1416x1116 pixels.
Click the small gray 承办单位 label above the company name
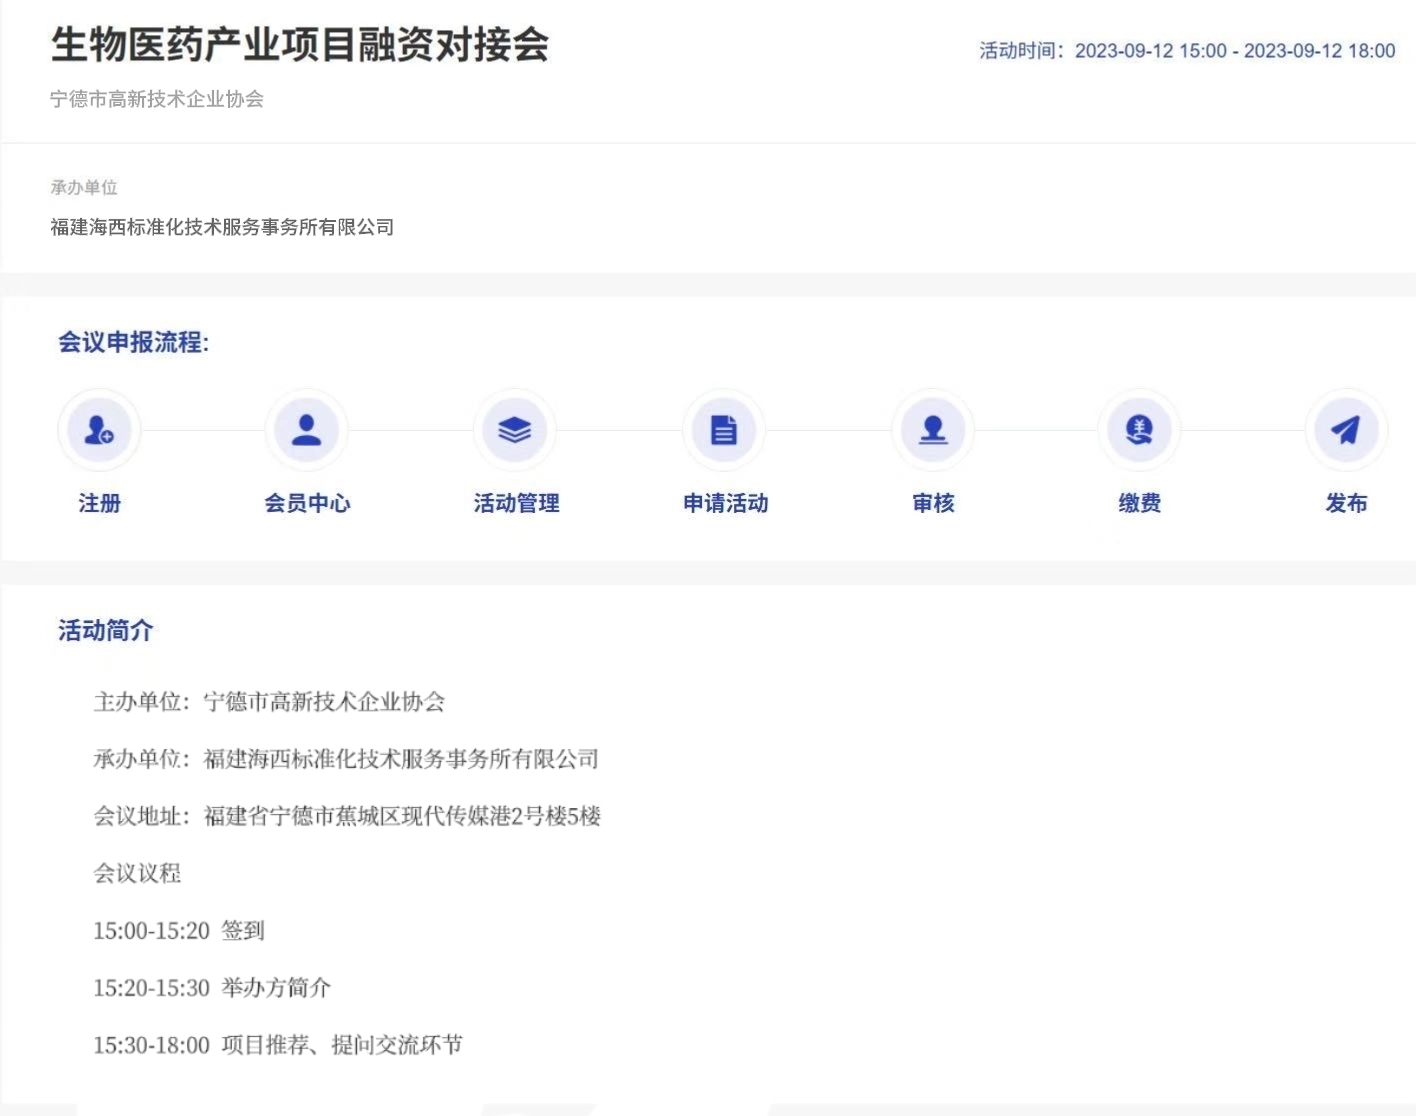(x=84, y=187)
